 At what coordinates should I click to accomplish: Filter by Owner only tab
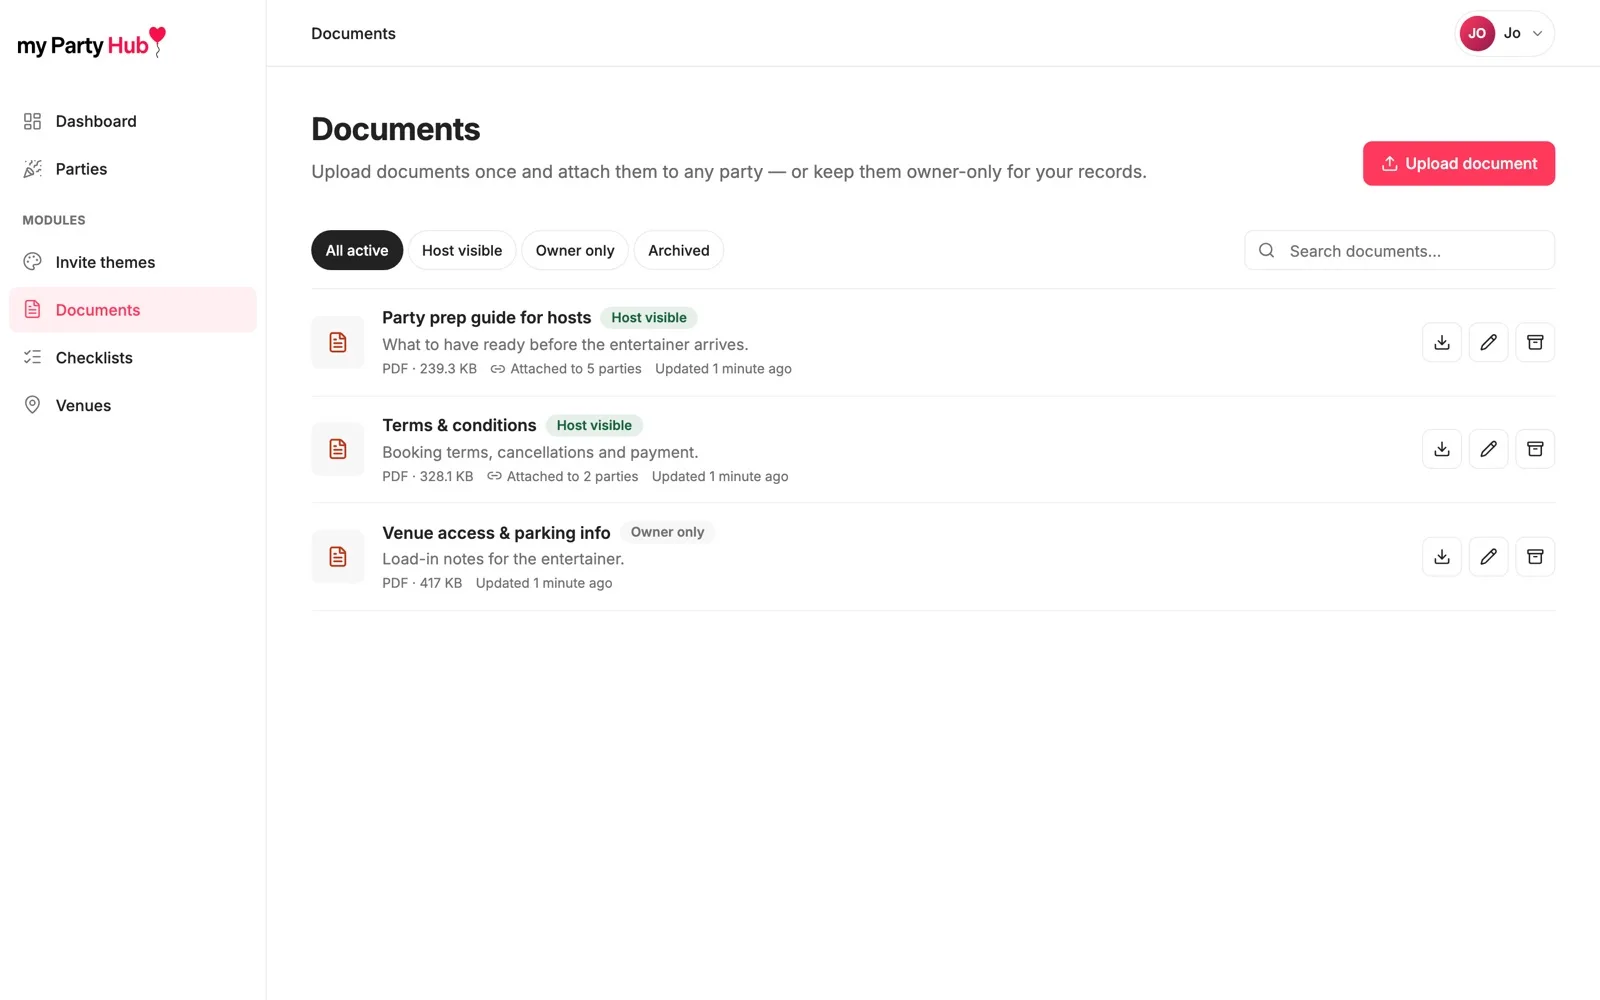click(x=575, y=250)
